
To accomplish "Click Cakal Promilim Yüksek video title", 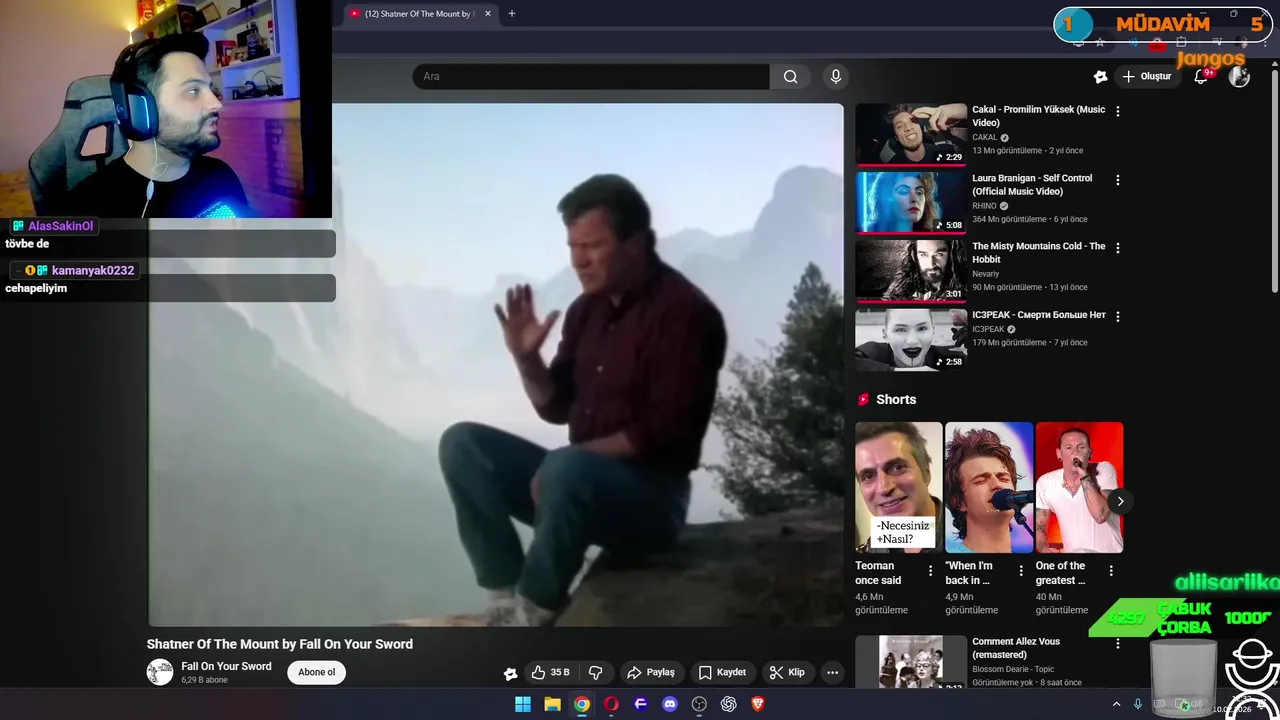I will click(1039, 116).
